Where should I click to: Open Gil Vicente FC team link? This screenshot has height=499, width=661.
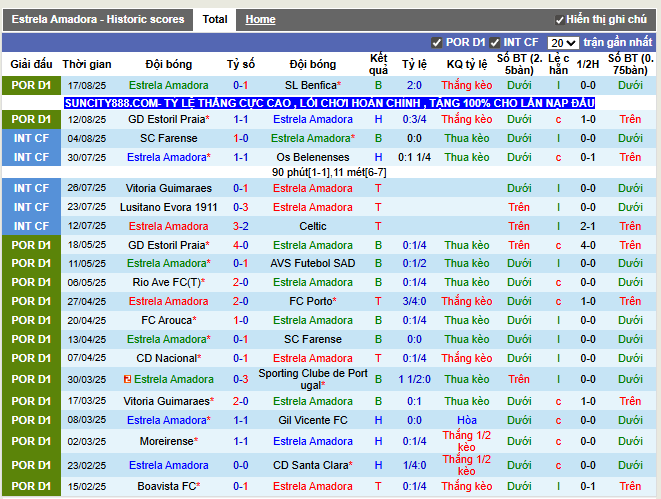(313, 420)
